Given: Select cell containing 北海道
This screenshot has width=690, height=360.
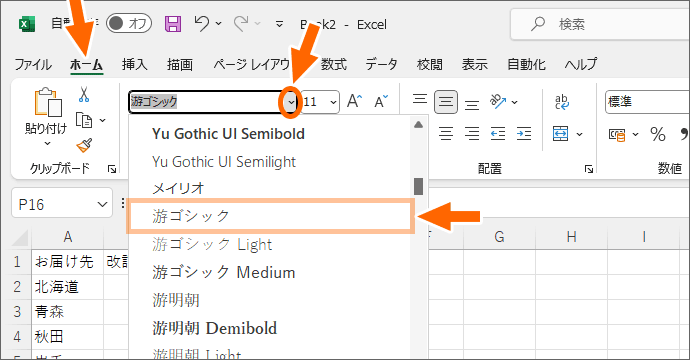Looking at the screenshot, I should [x=68, y=287].
